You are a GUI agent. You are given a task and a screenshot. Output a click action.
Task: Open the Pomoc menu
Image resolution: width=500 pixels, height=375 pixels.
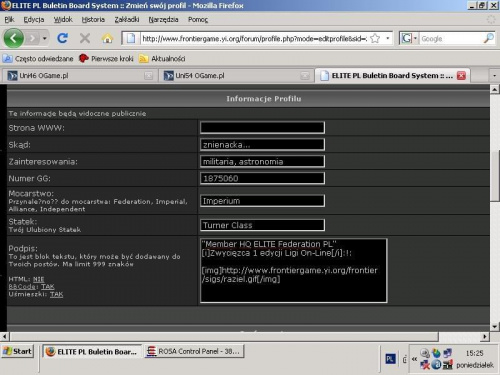pos(198,20)
